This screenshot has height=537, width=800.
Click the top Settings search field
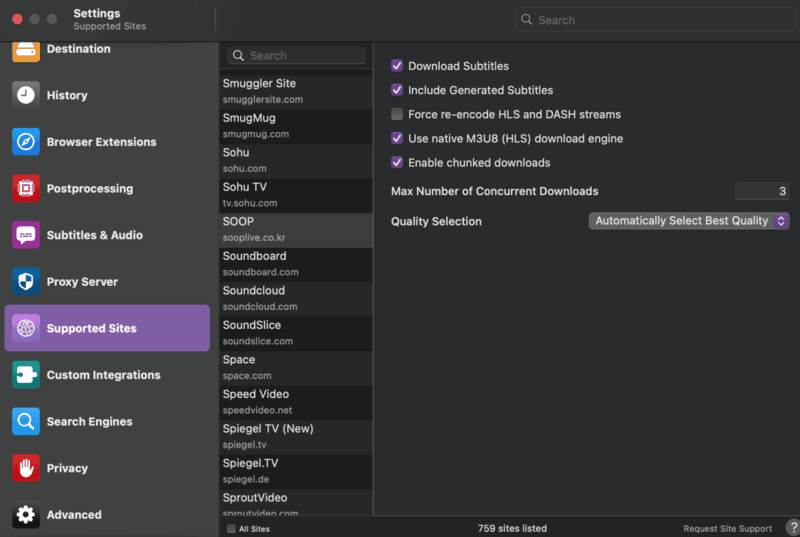655,20
